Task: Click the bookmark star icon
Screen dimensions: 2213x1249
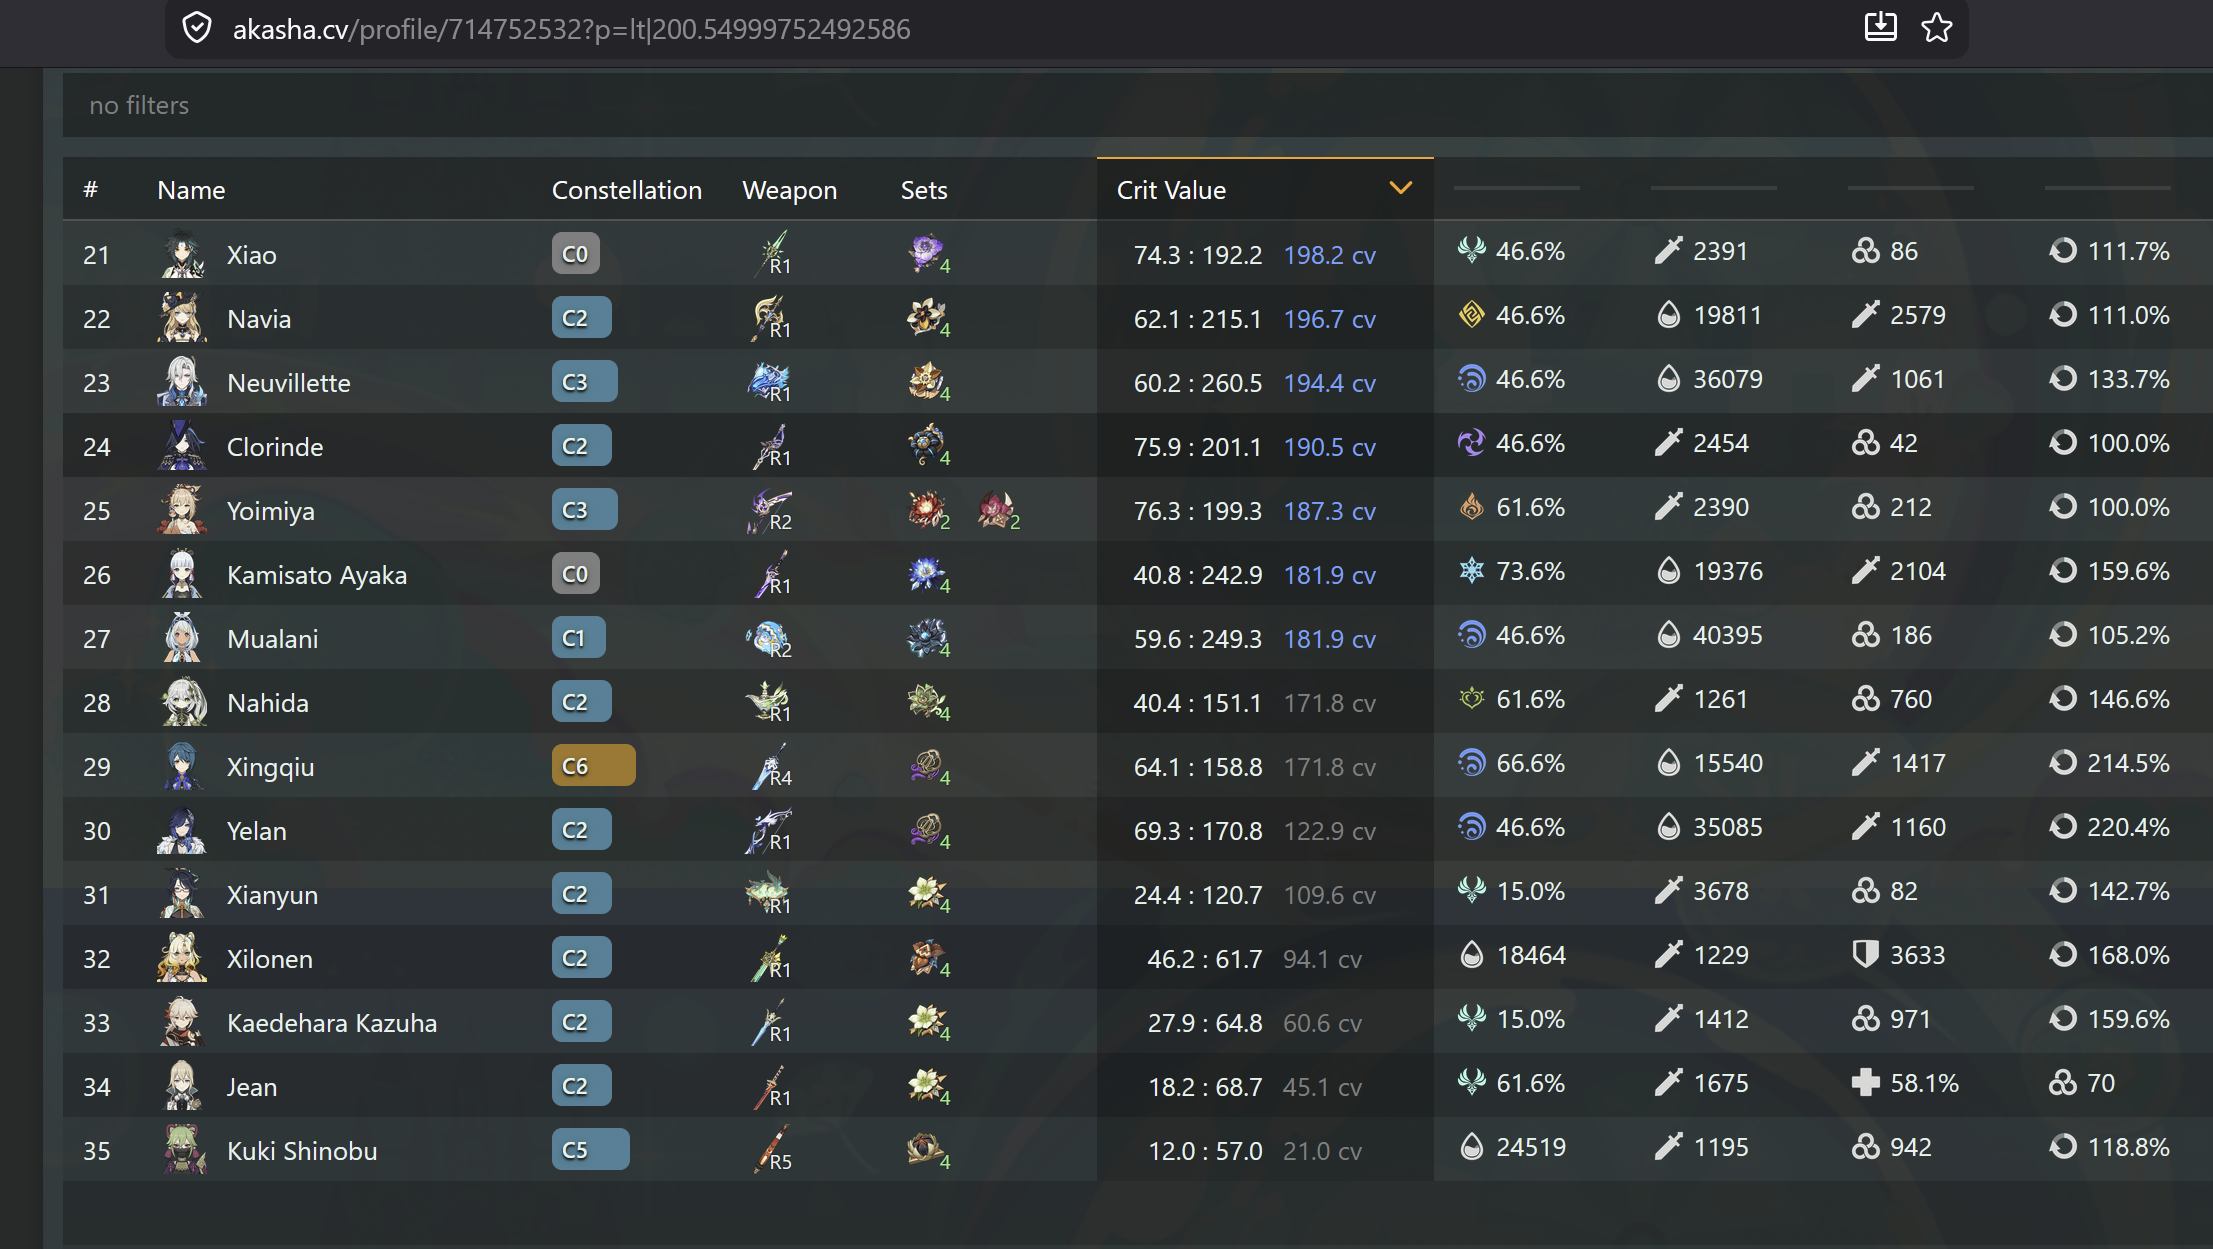Action: 1936,28
